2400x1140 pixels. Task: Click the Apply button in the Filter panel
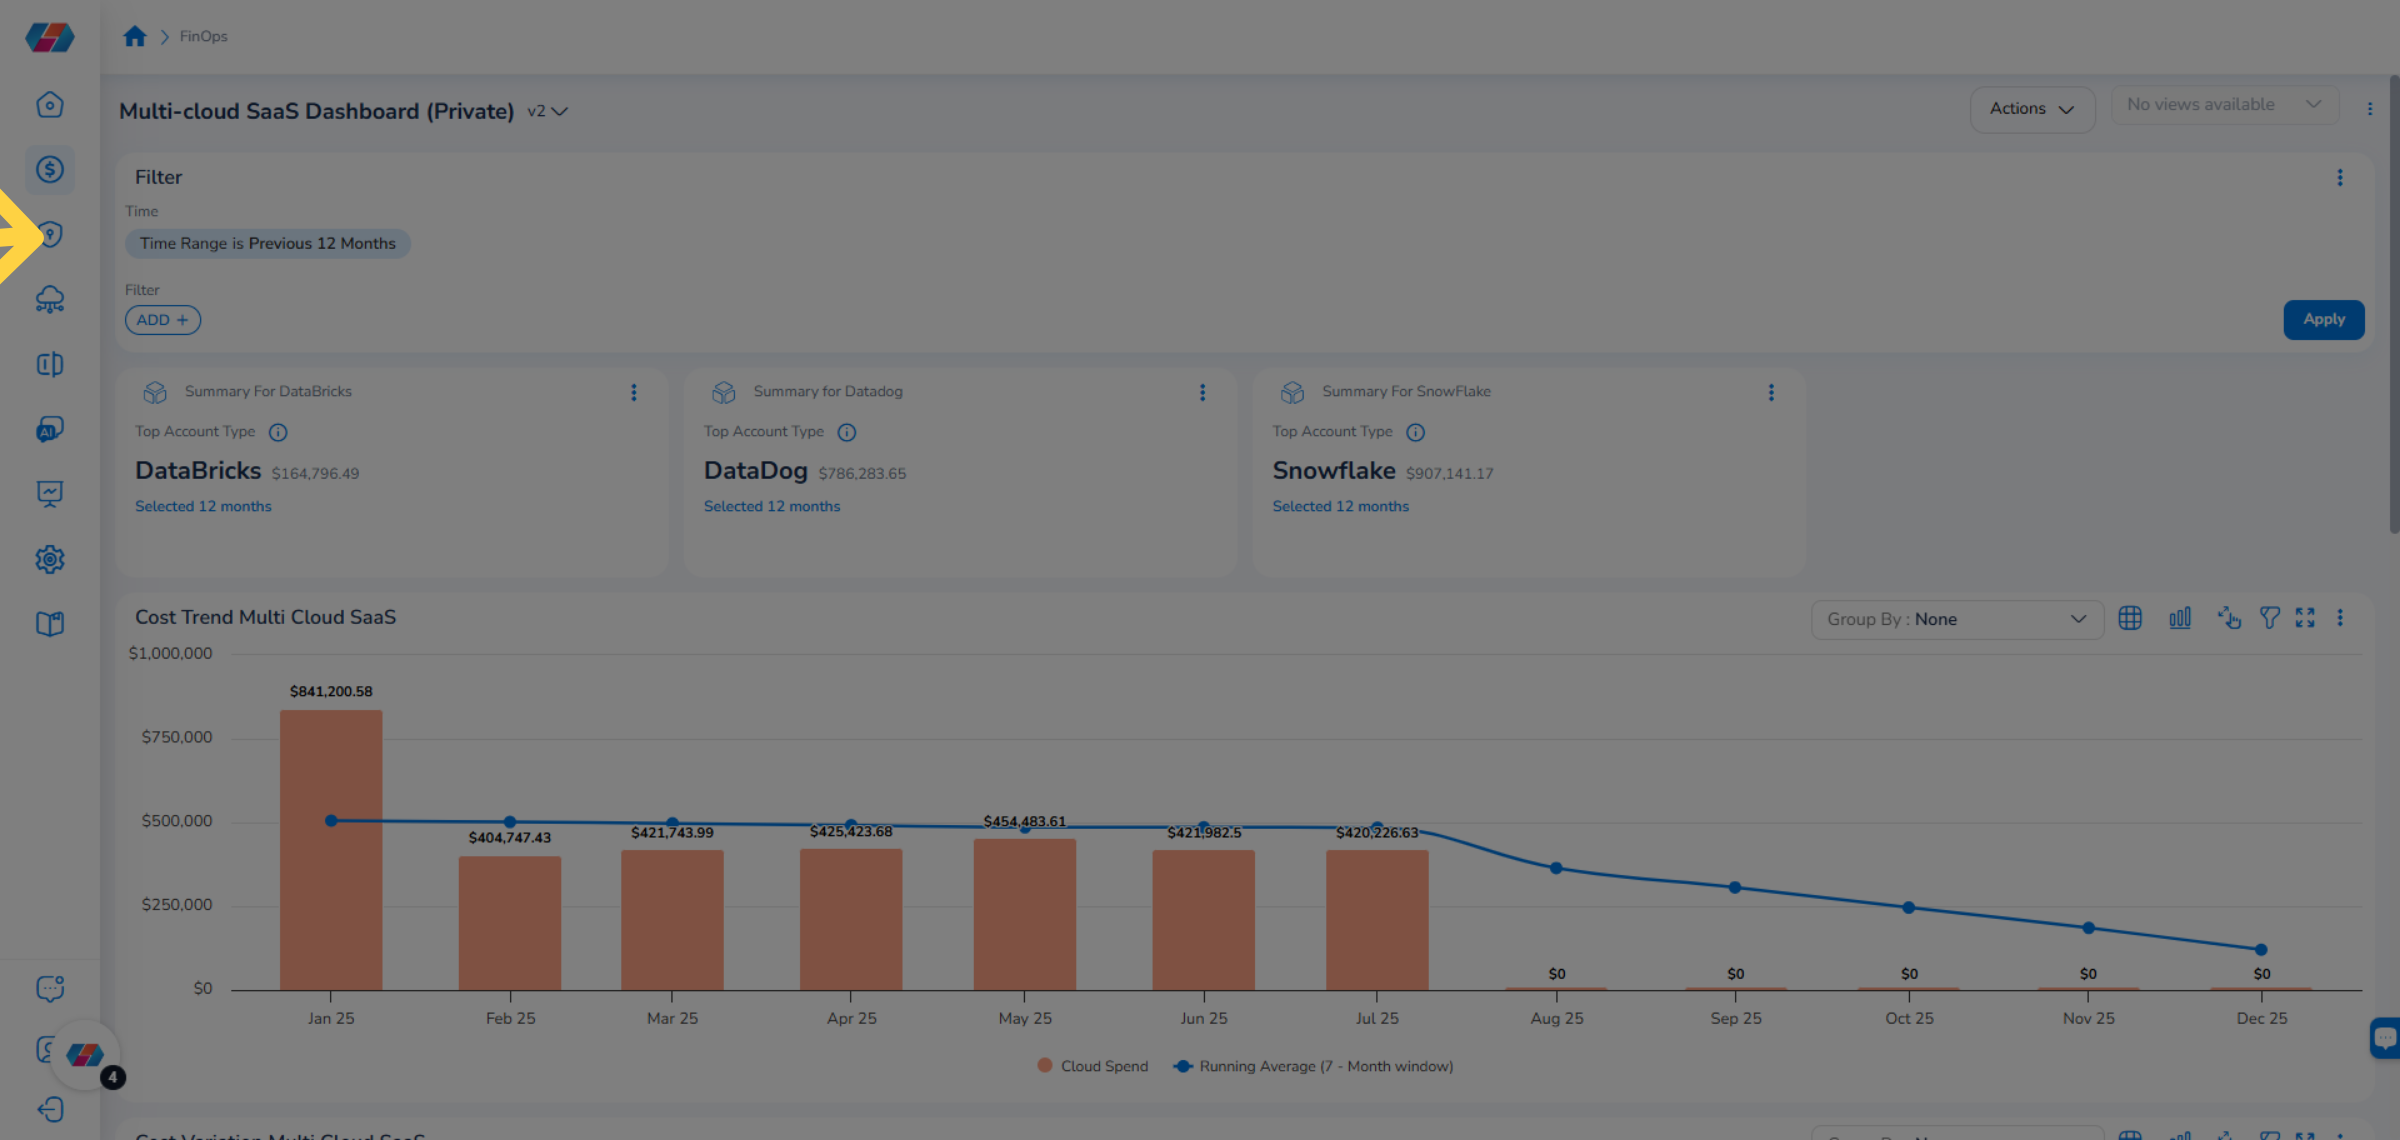(2323, 319)
